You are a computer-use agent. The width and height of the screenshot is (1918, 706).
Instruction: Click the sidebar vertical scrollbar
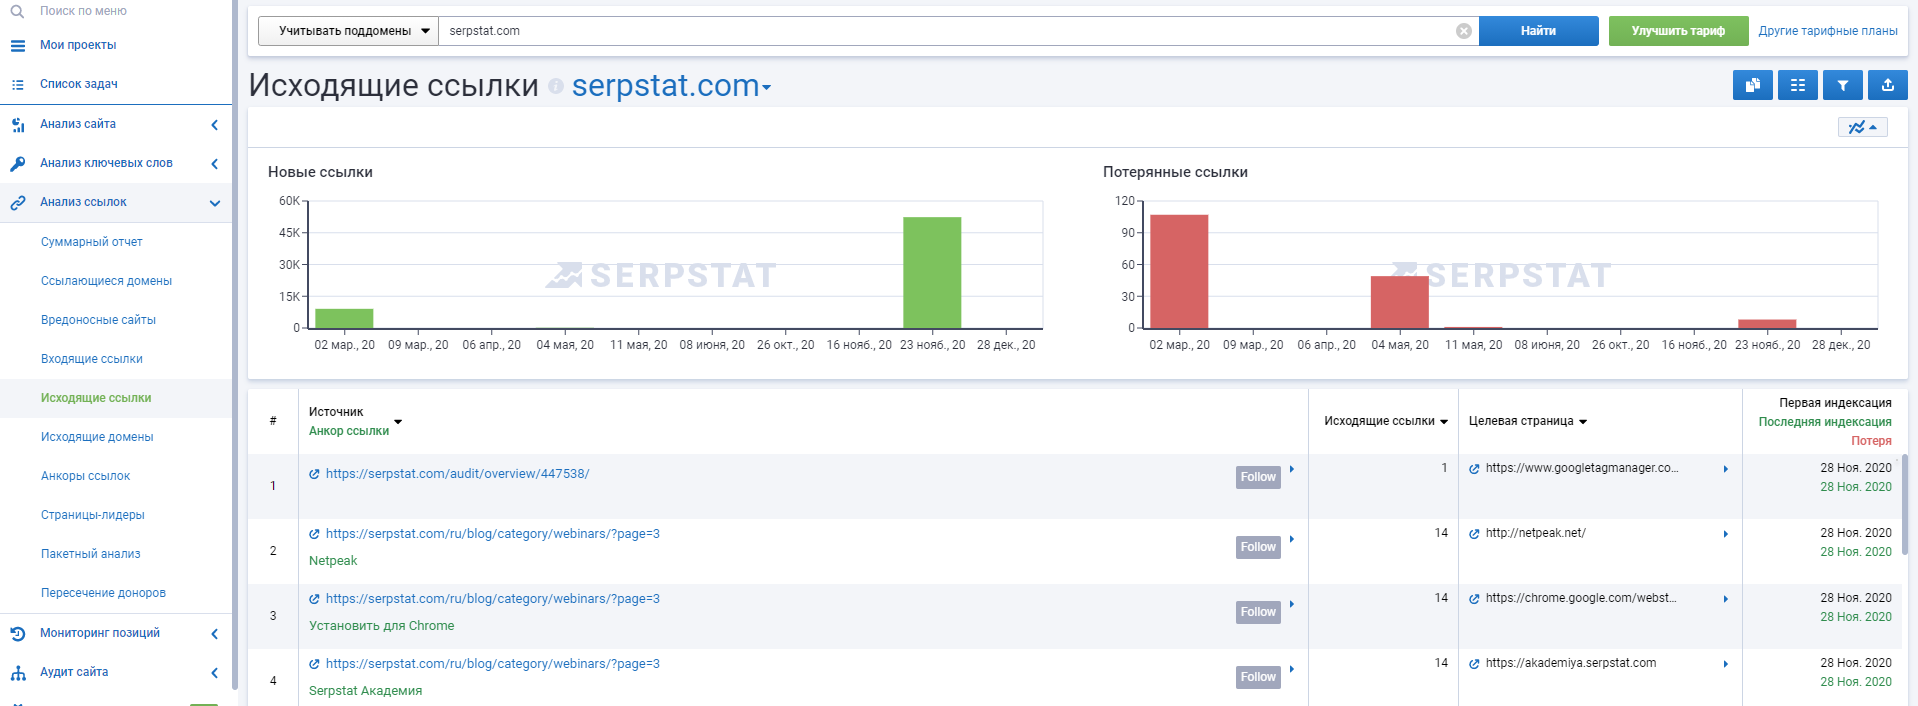235,345
